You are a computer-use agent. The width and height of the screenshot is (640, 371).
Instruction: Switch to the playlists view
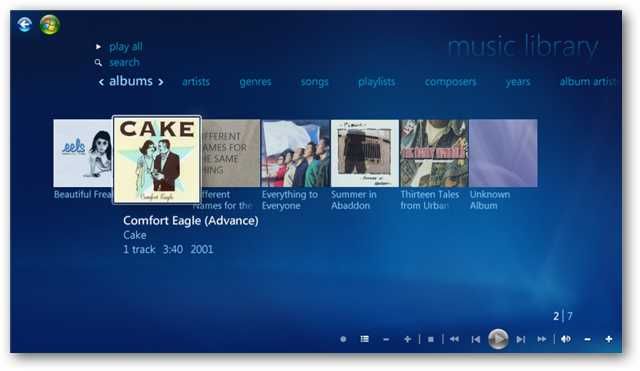coord(377,82)
